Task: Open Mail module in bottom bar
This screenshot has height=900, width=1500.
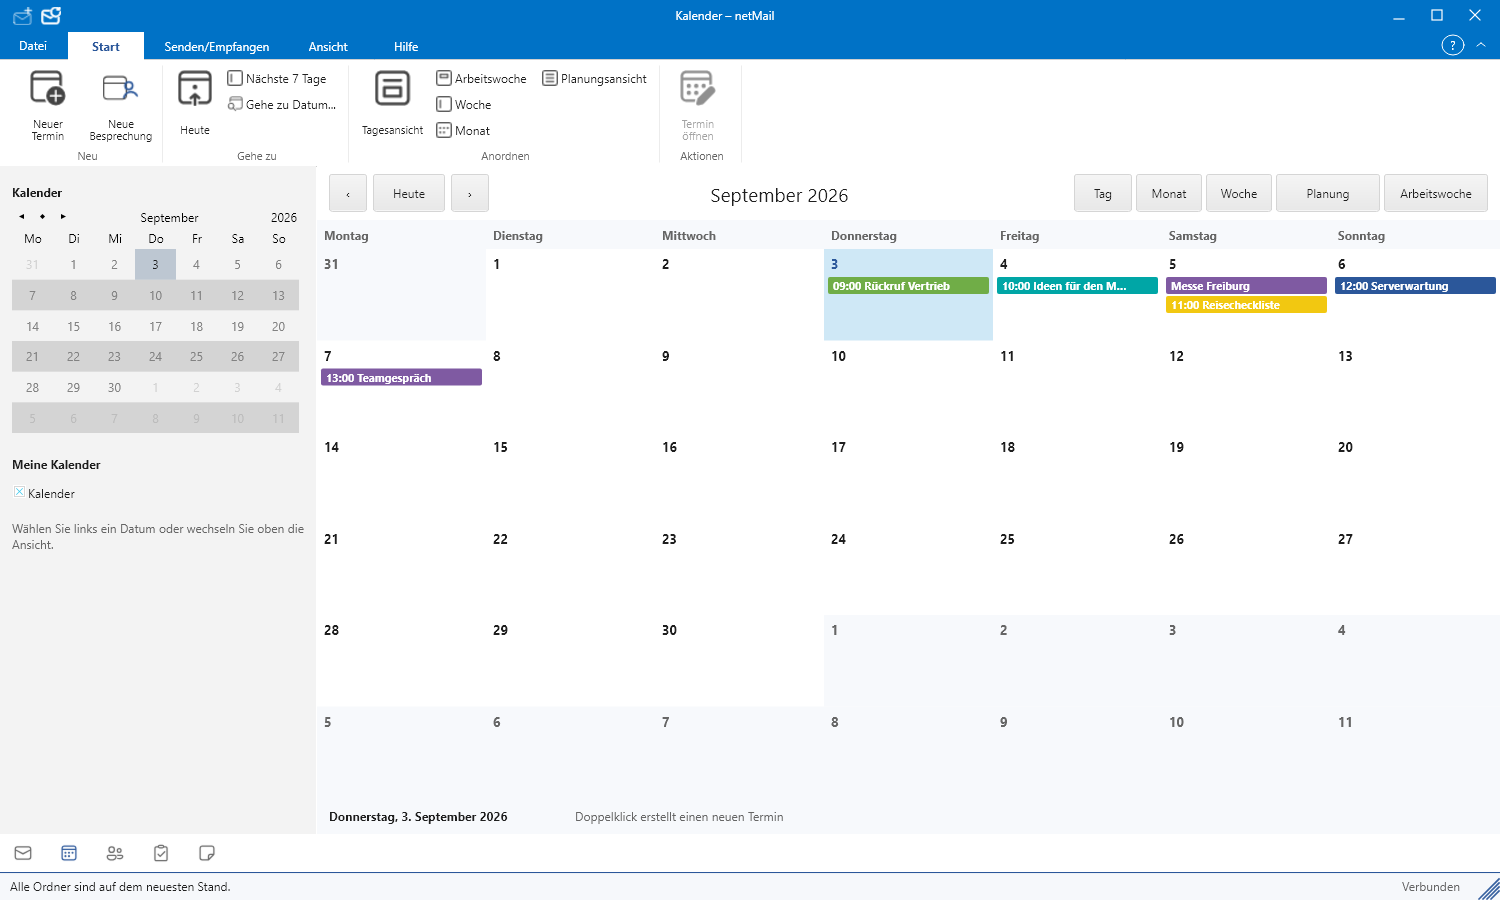Action: point(23,853)
